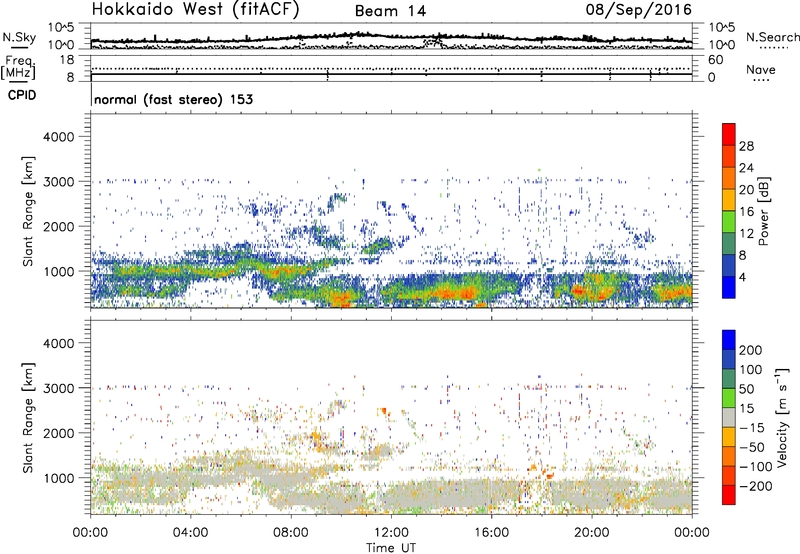Click the "24" label on the power colorbar
Screen dimensions: 800x554
[x=746, y=168]
